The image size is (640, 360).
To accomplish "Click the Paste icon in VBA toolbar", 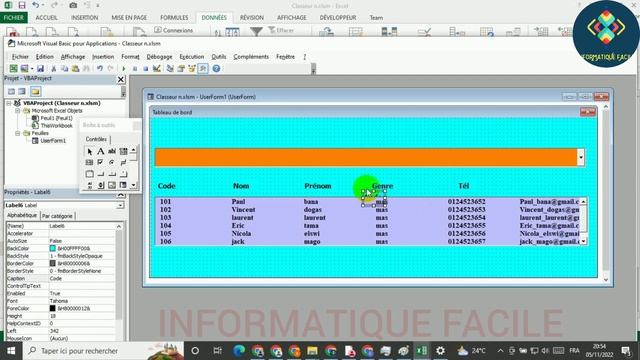I will coord(76,69).
